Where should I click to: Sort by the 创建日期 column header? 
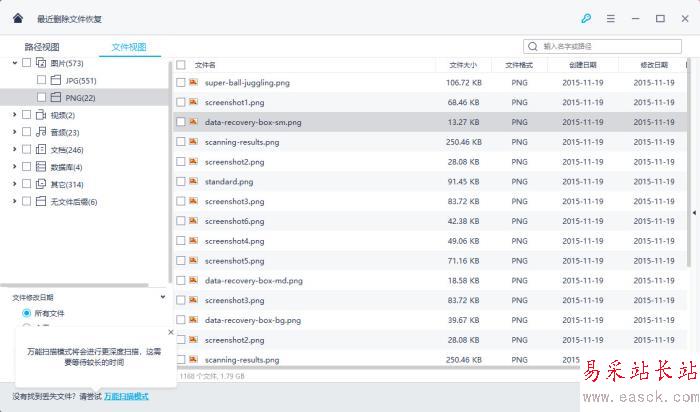[583, 65]
